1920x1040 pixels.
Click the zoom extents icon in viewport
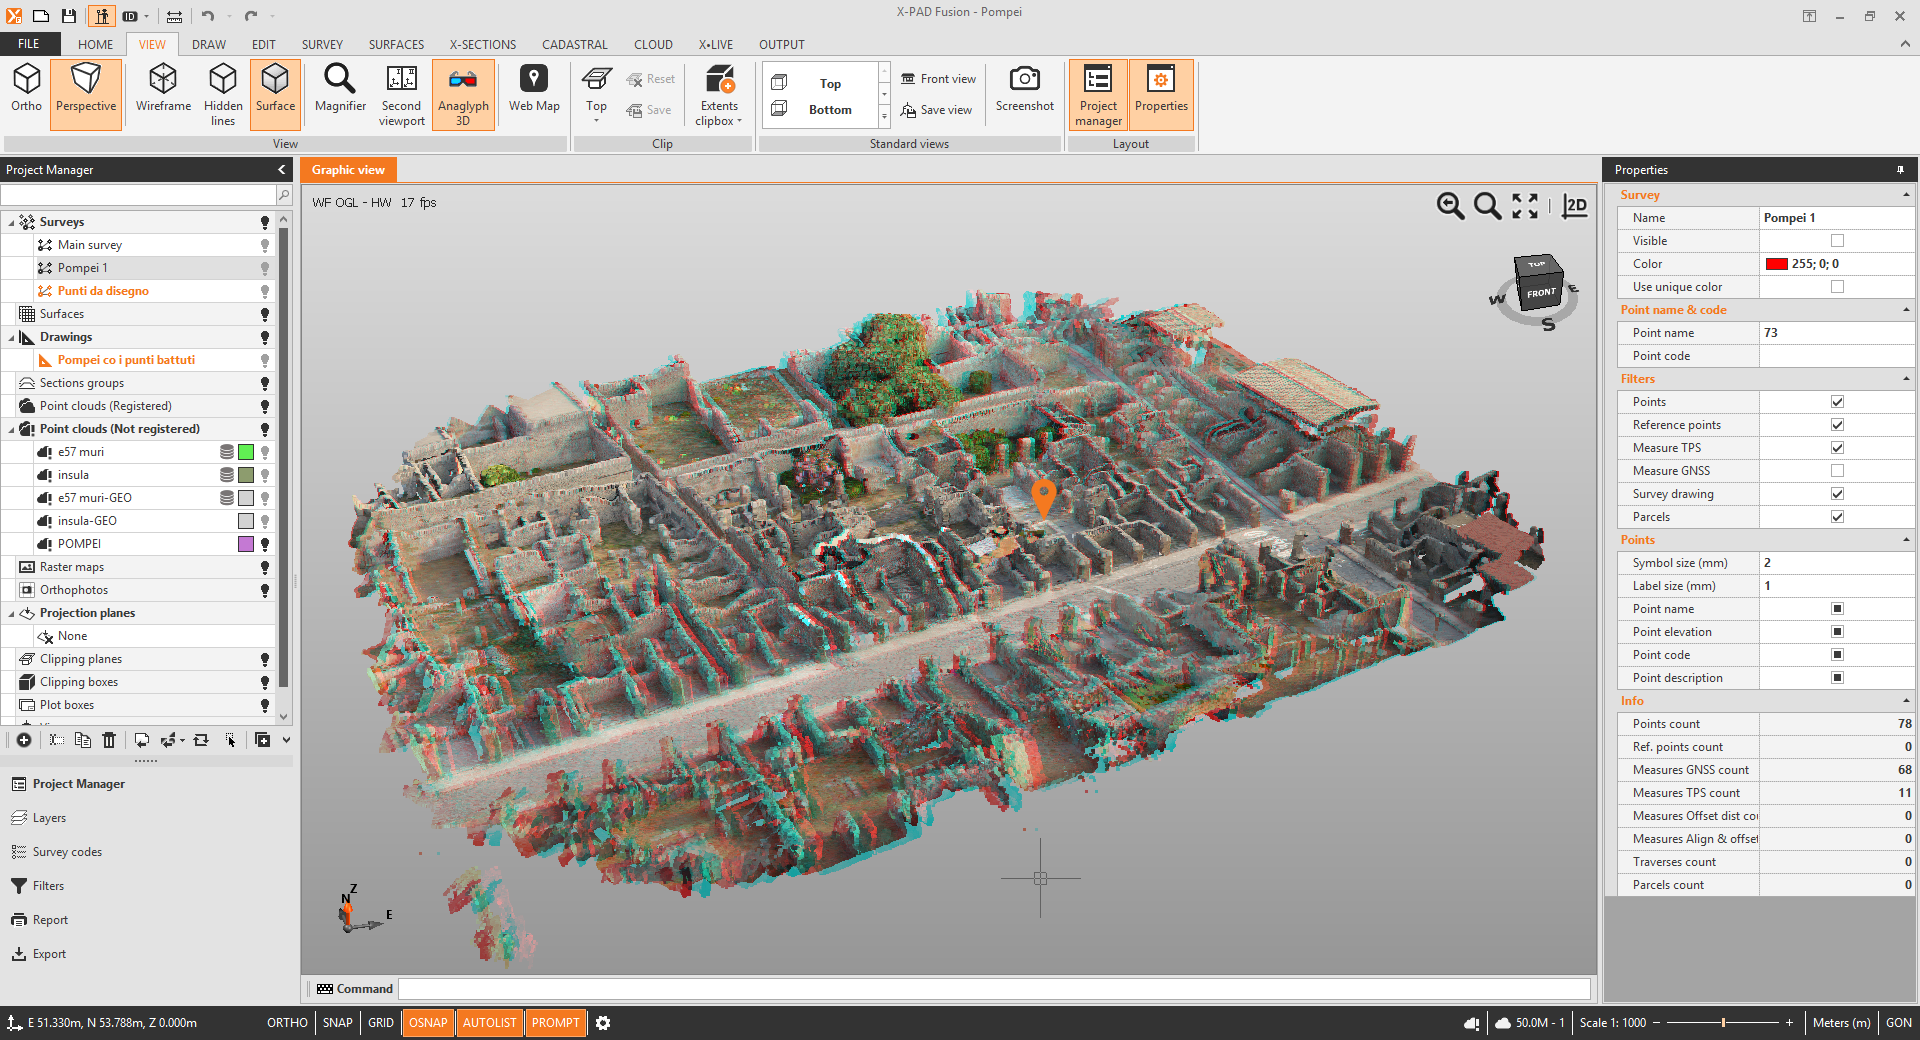1525,206
